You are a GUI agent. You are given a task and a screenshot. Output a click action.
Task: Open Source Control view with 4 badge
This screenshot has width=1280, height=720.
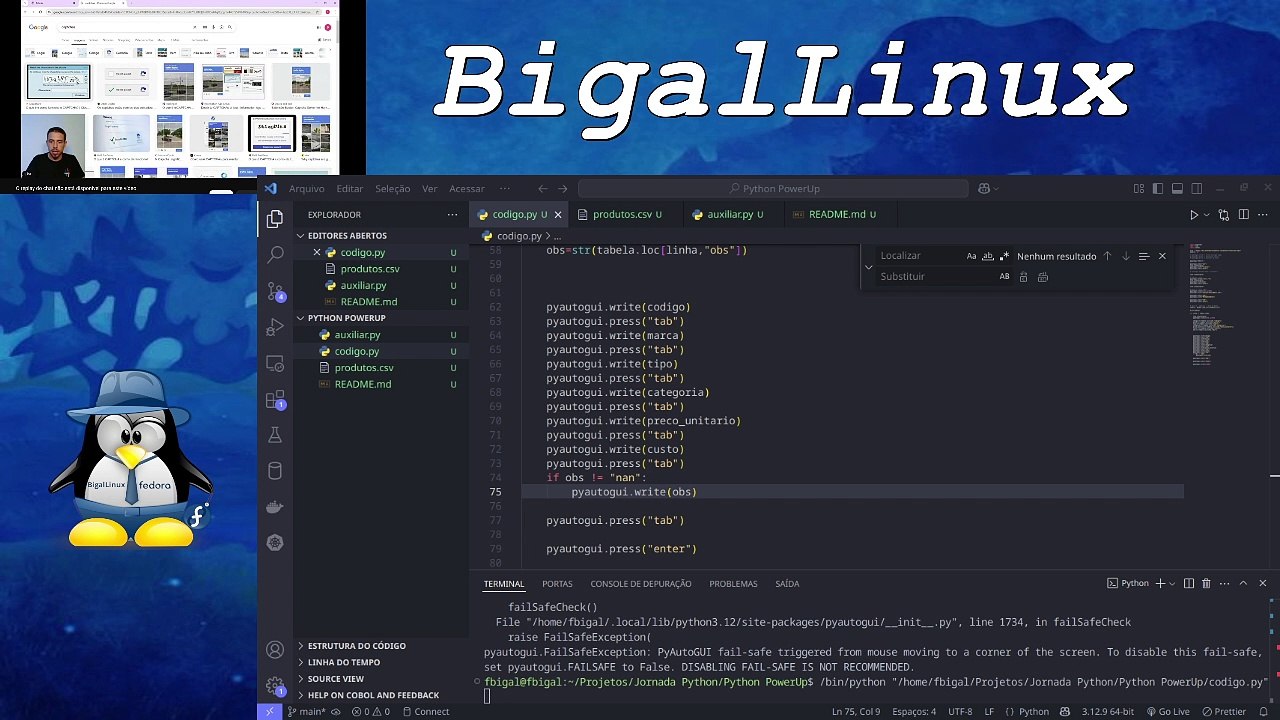(x=275, y=291)
